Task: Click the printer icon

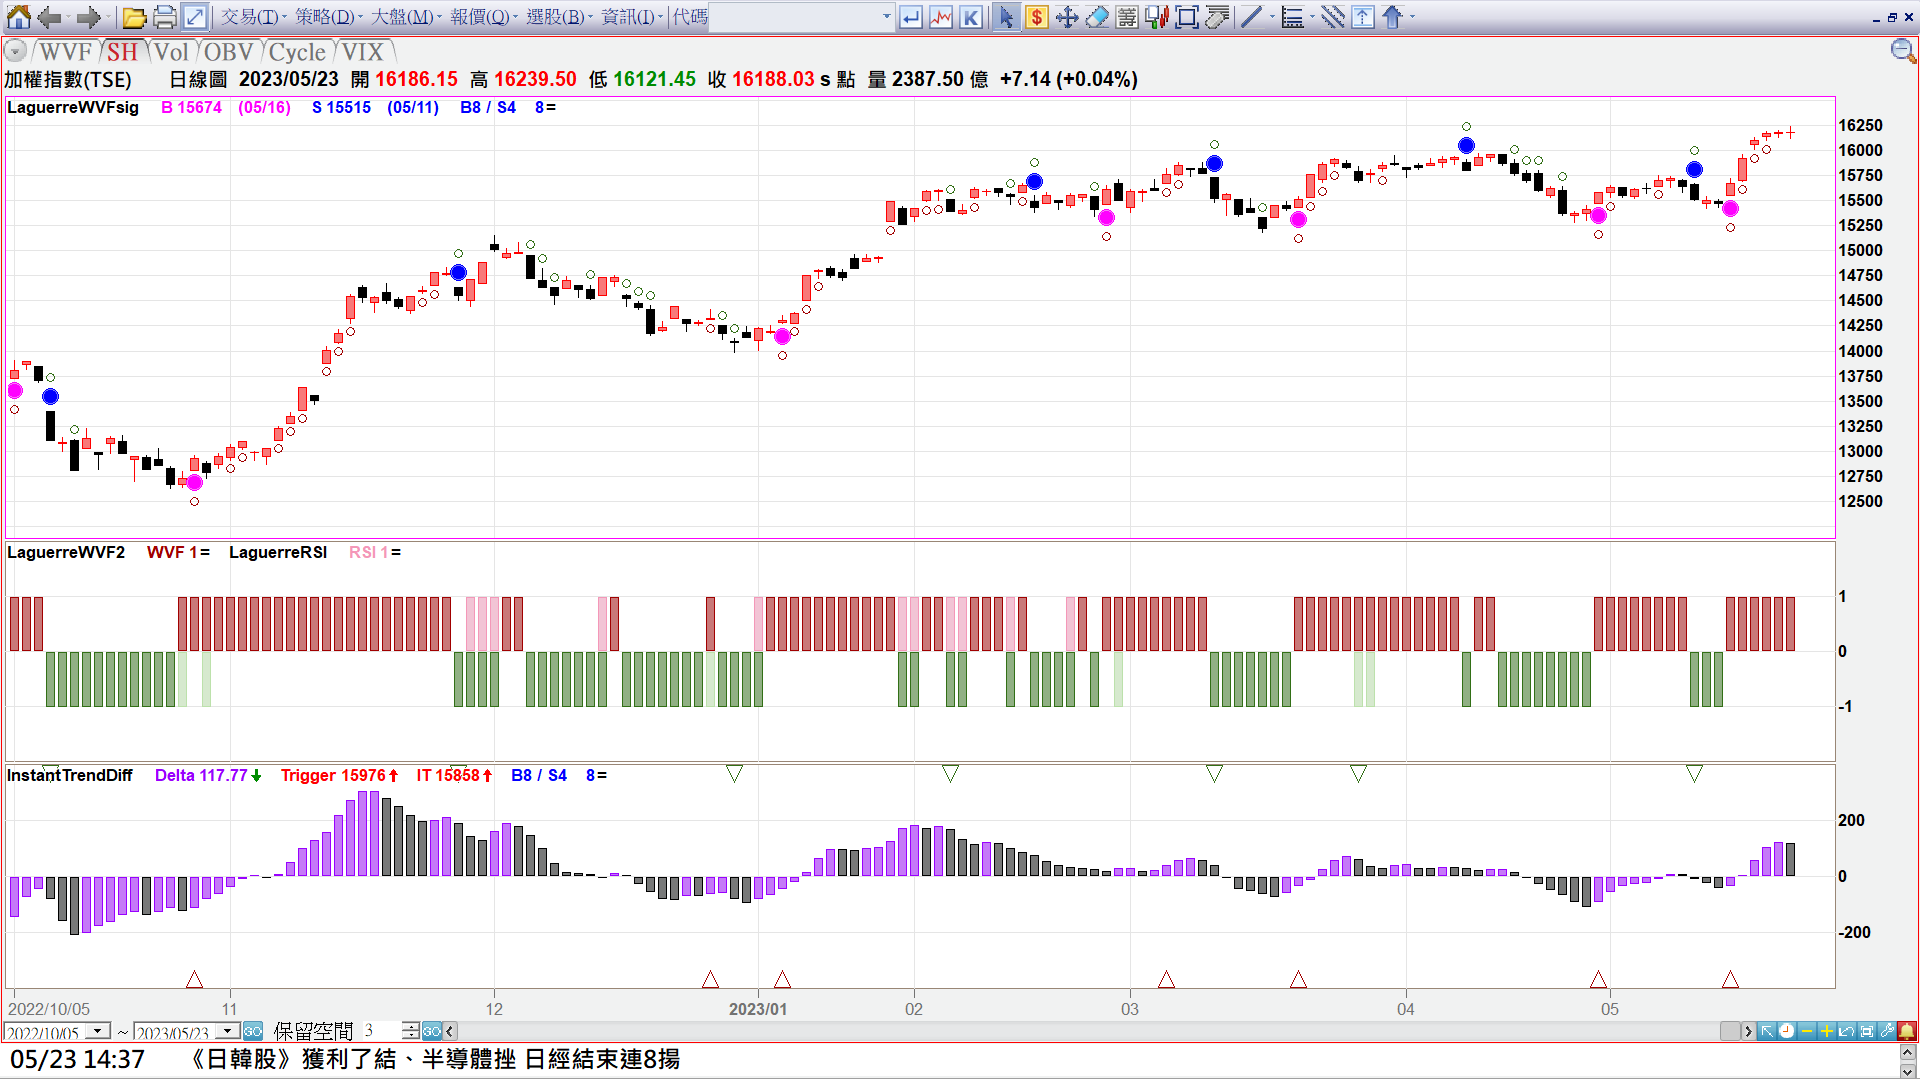Action: point(164,17)
